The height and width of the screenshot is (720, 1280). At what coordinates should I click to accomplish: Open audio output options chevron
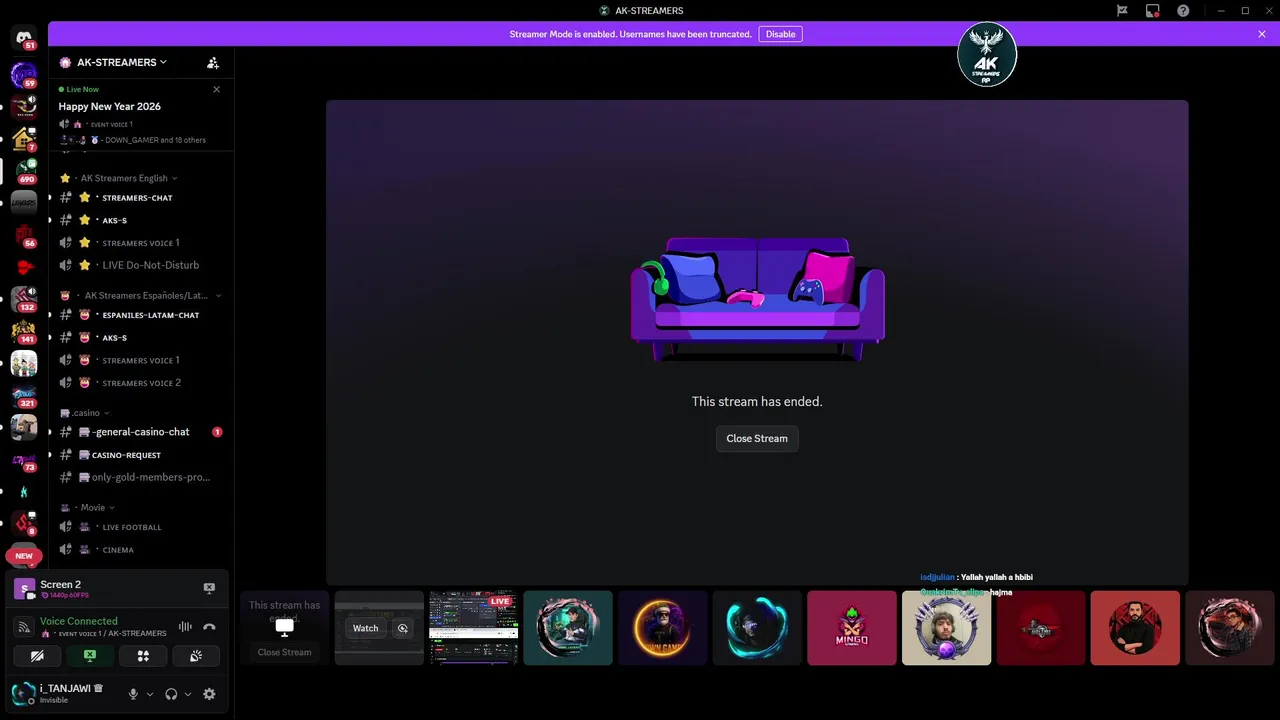tap(188, 694)
